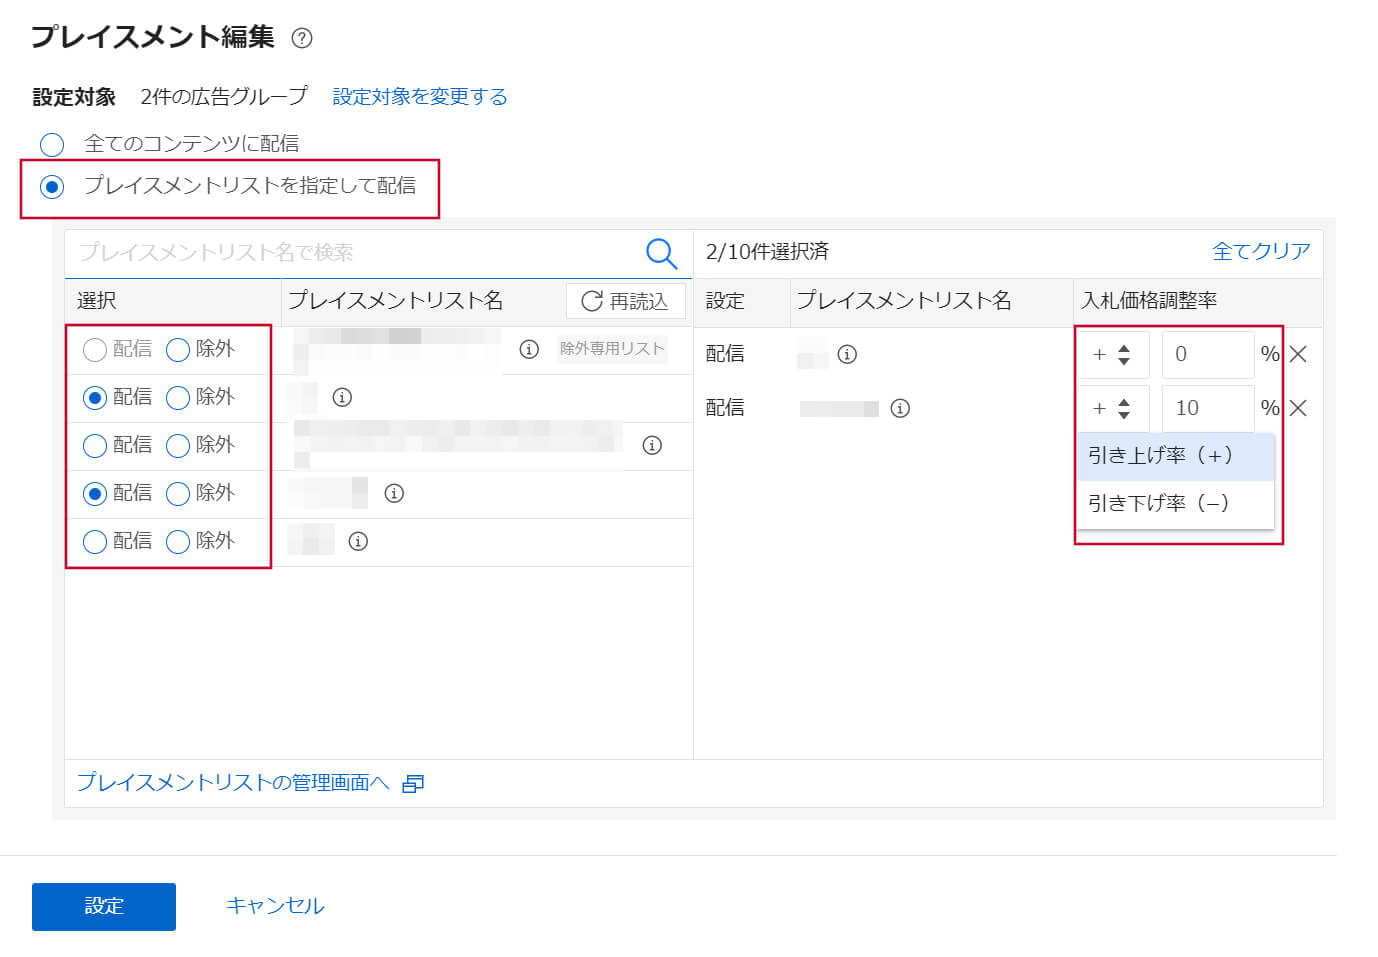Open help icon beside プレイスメント編集 title

(x=301, y=38)
